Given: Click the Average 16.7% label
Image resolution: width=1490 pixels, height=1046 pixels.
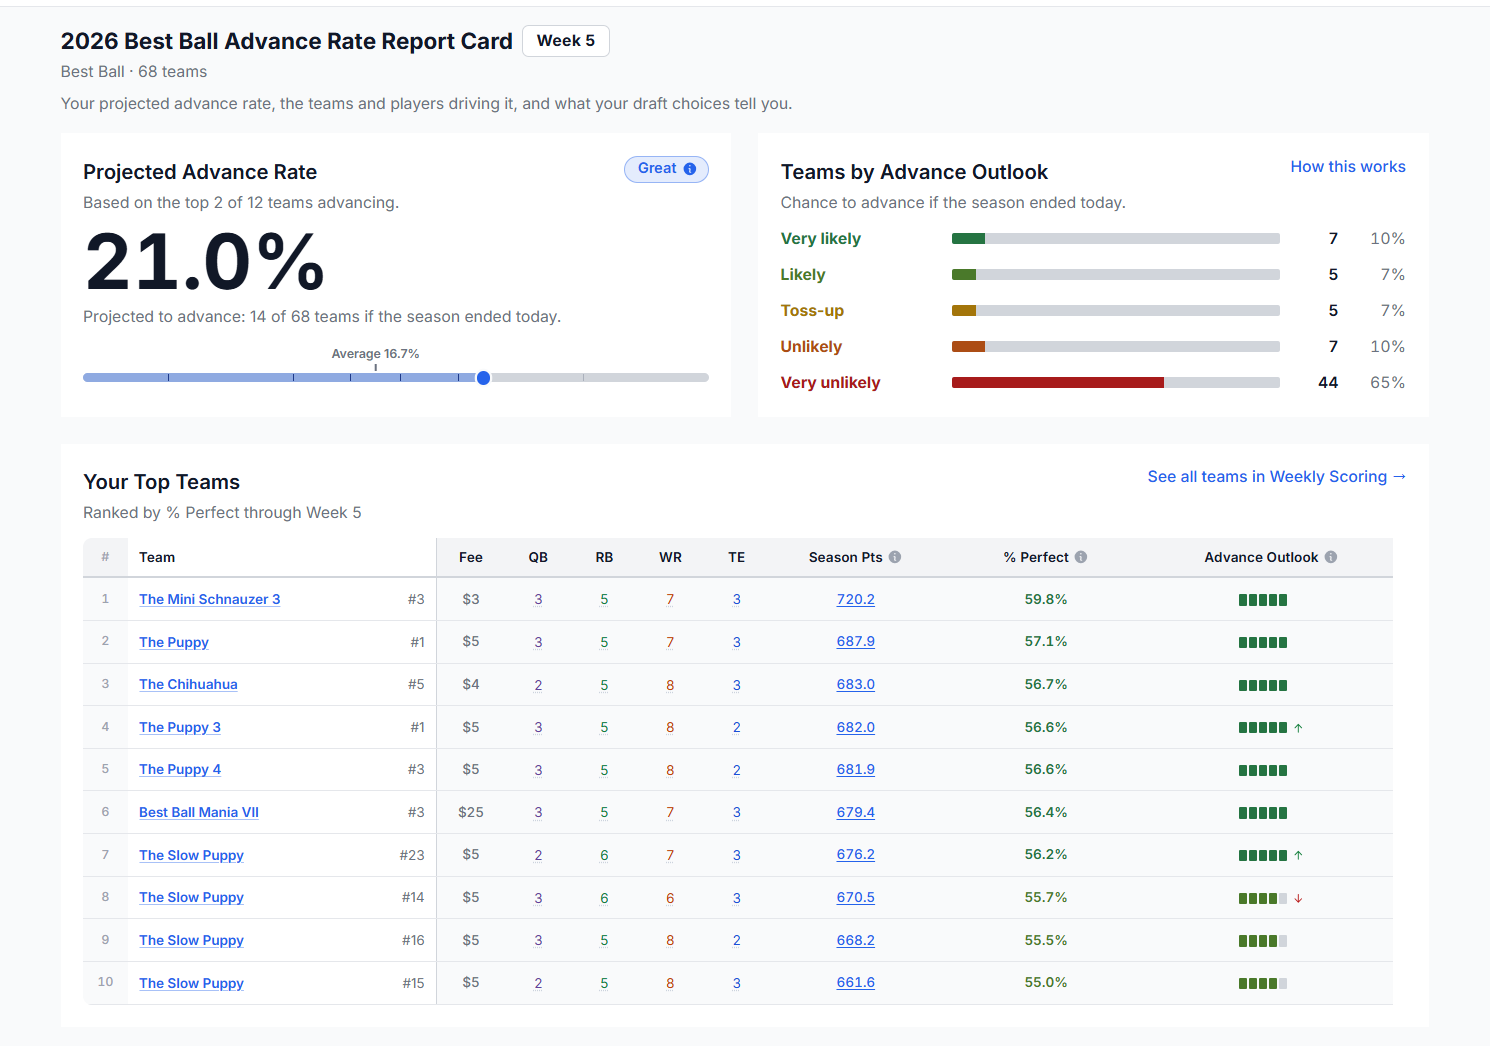Looking at the screenshot, I should point(375,354).
